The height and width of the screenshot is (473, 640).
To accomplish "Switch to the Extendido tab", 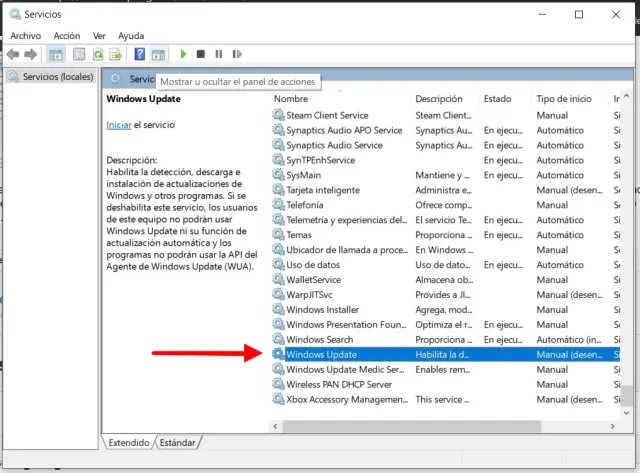I will click(129, 442).
